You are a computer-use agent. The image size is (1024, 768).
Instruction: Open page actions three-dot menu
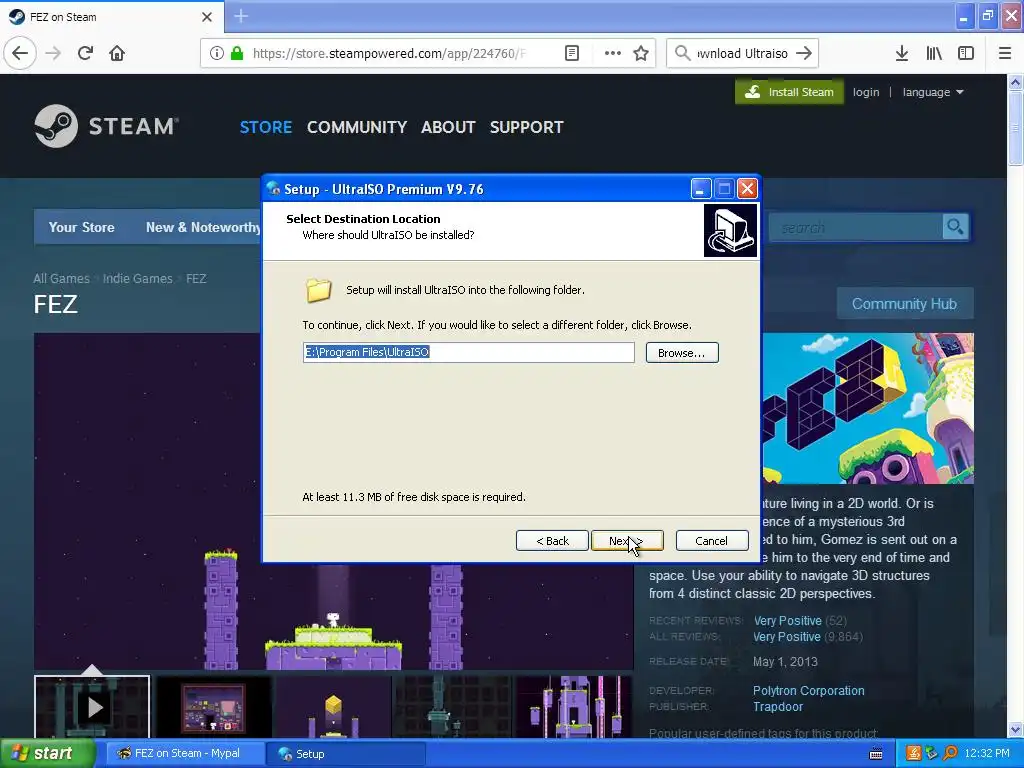tap(613, 53)
